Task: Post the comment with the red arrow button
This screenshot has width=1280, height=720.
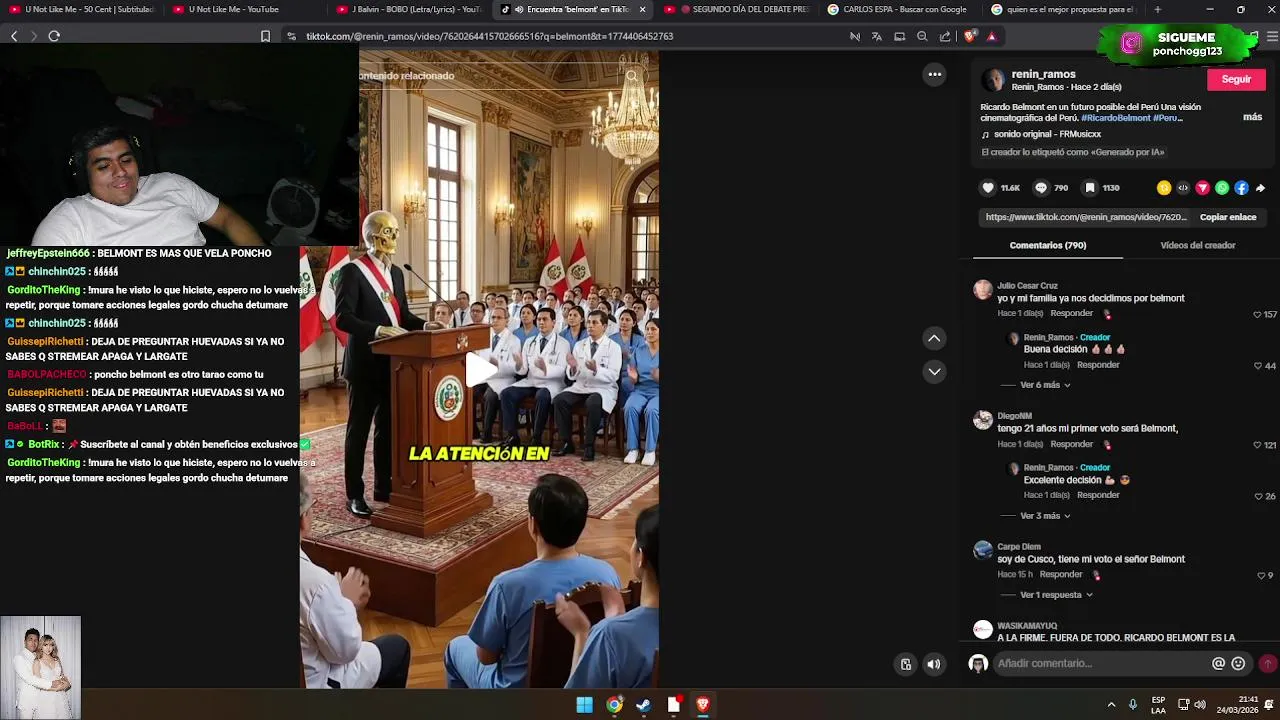Action: click(1268, 663)
